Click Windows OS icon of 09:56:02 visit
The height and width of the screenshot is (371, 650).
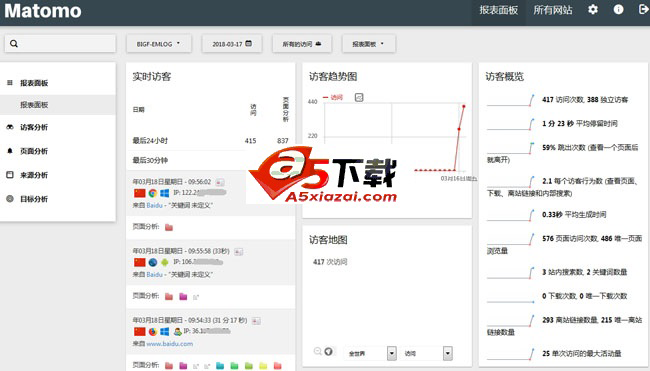click(x=165, y=193)
